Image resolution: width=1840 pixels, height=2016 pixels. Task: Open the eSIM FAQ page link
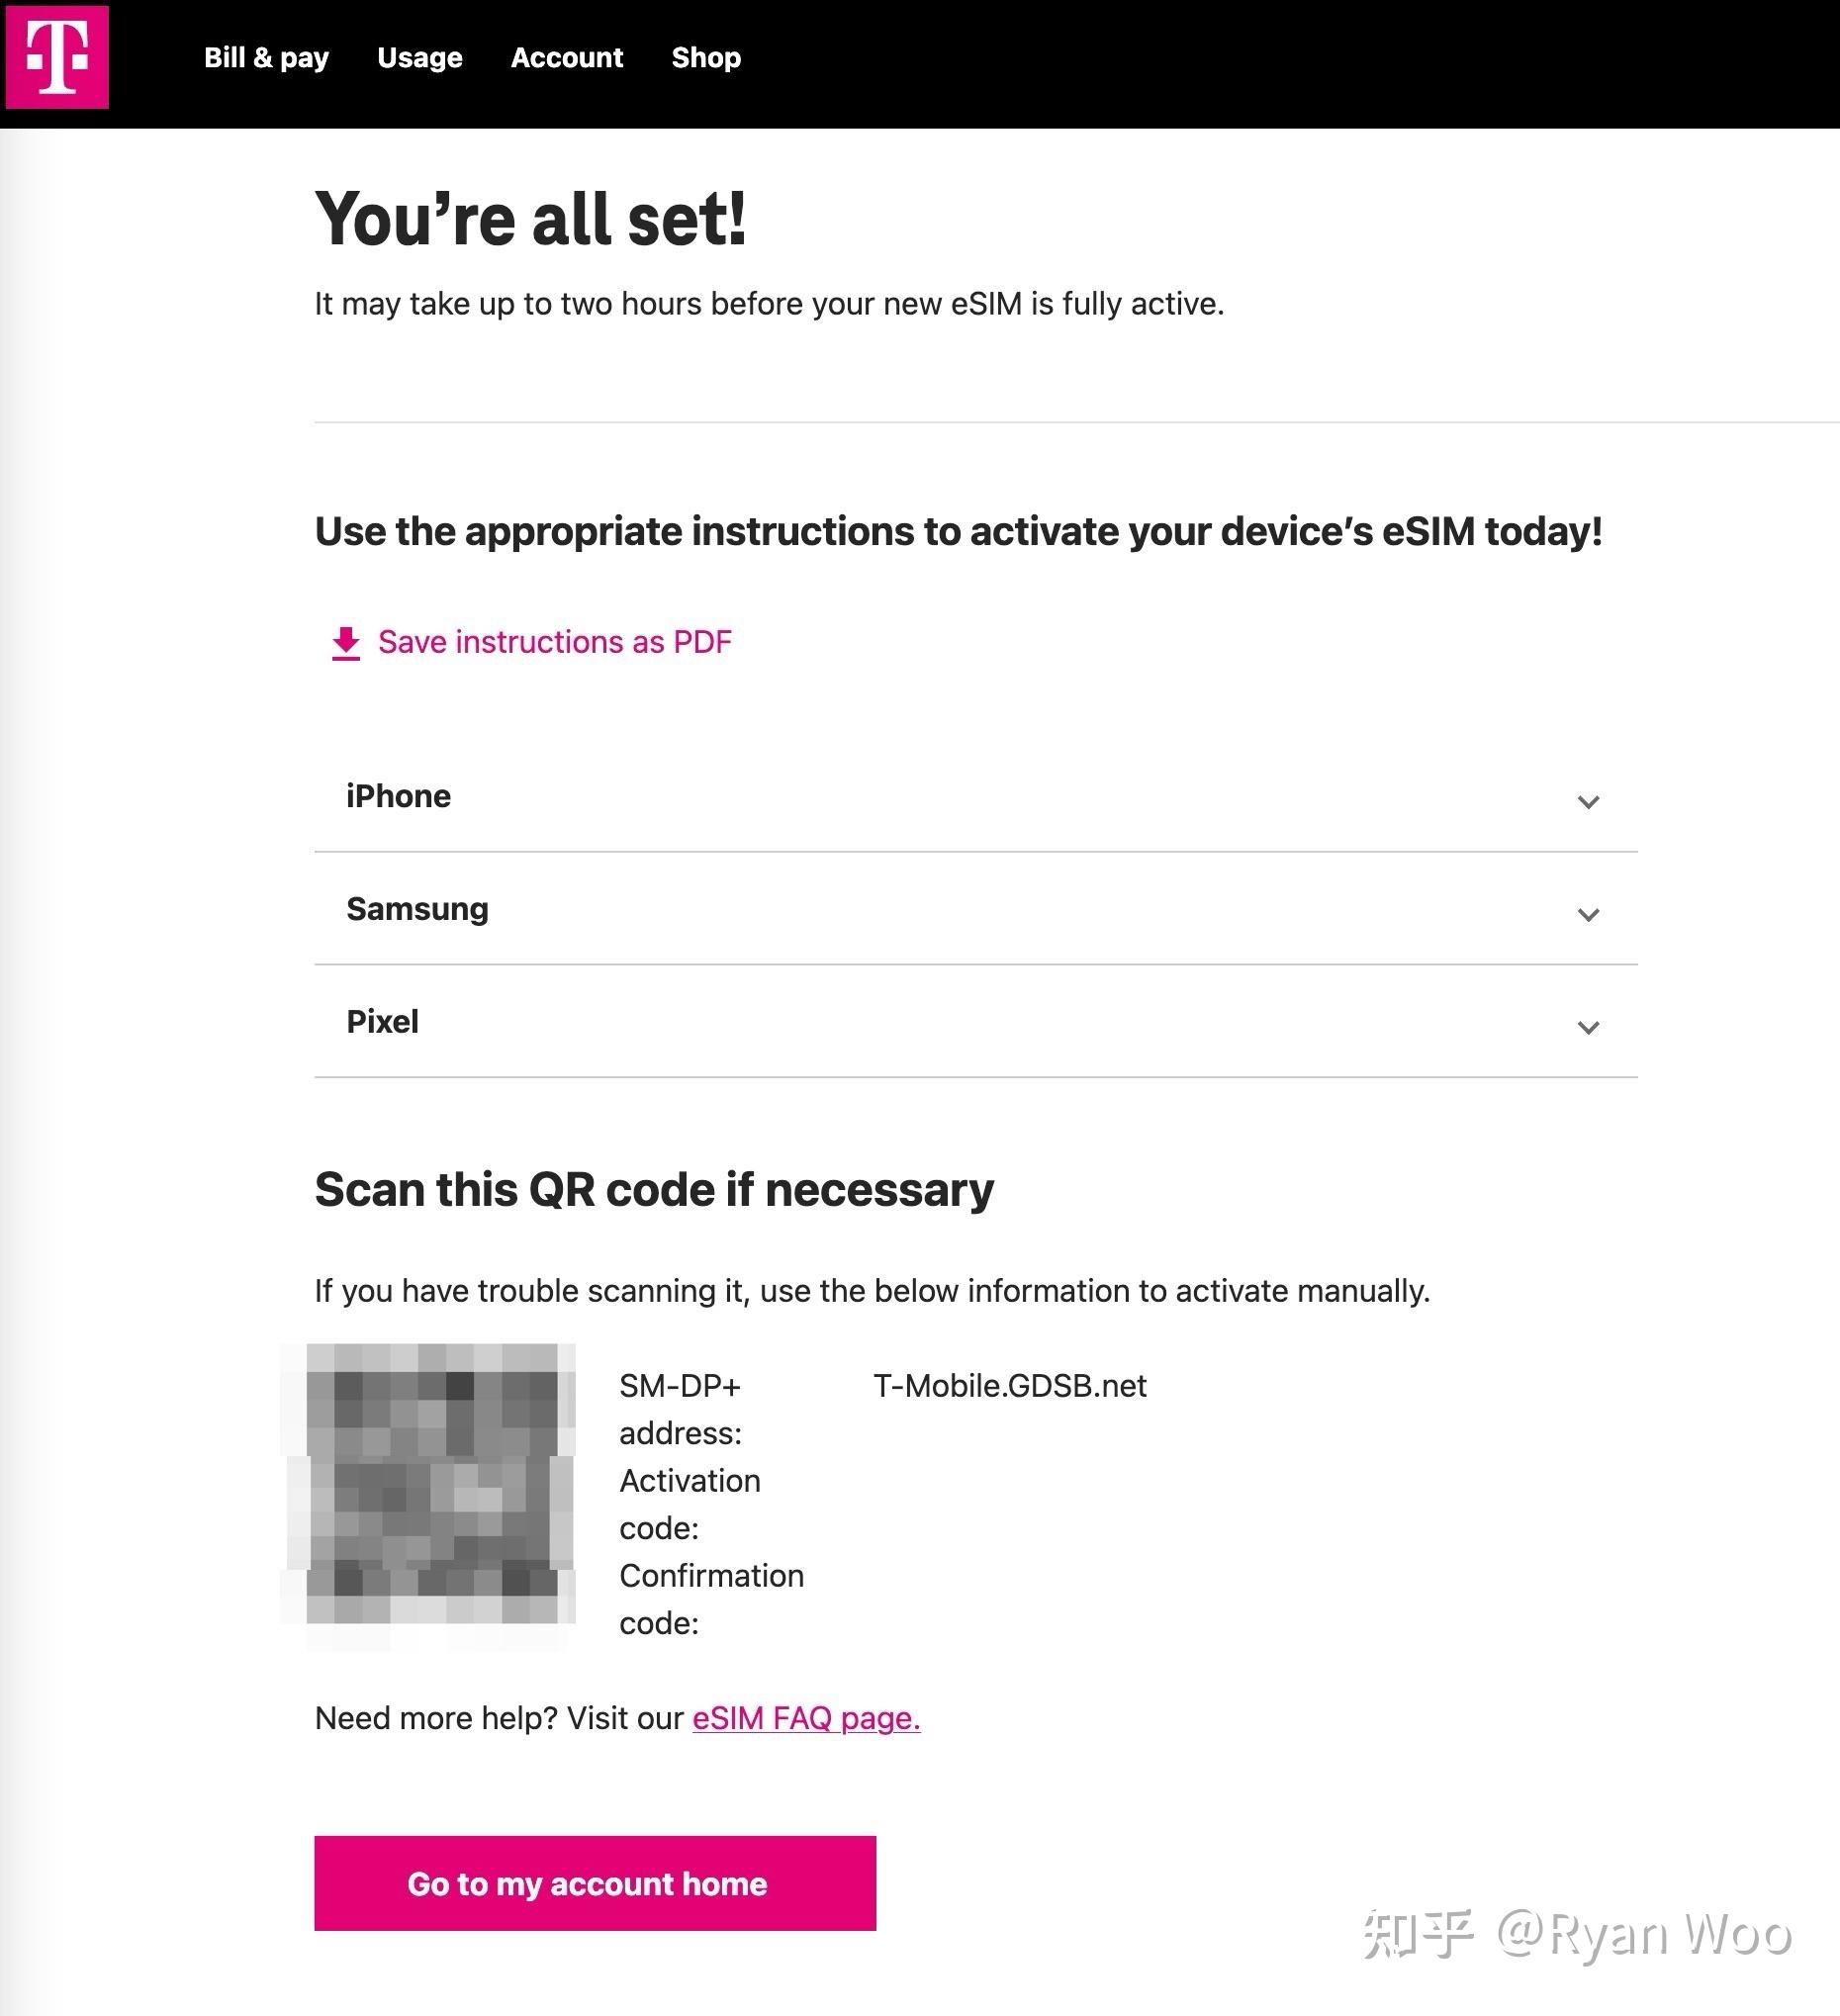[x=806, y=1718]
